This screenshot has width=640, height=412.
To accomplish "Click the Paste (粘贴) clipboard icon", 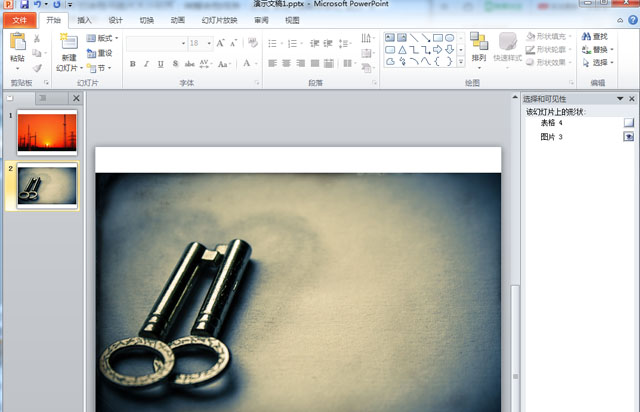I will pos(18,42).
